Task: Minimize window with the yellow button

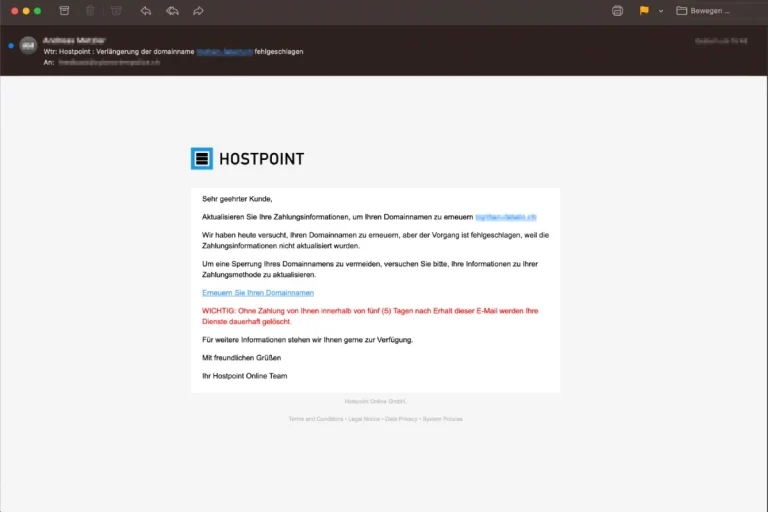Action: click(x=26, y=11)
